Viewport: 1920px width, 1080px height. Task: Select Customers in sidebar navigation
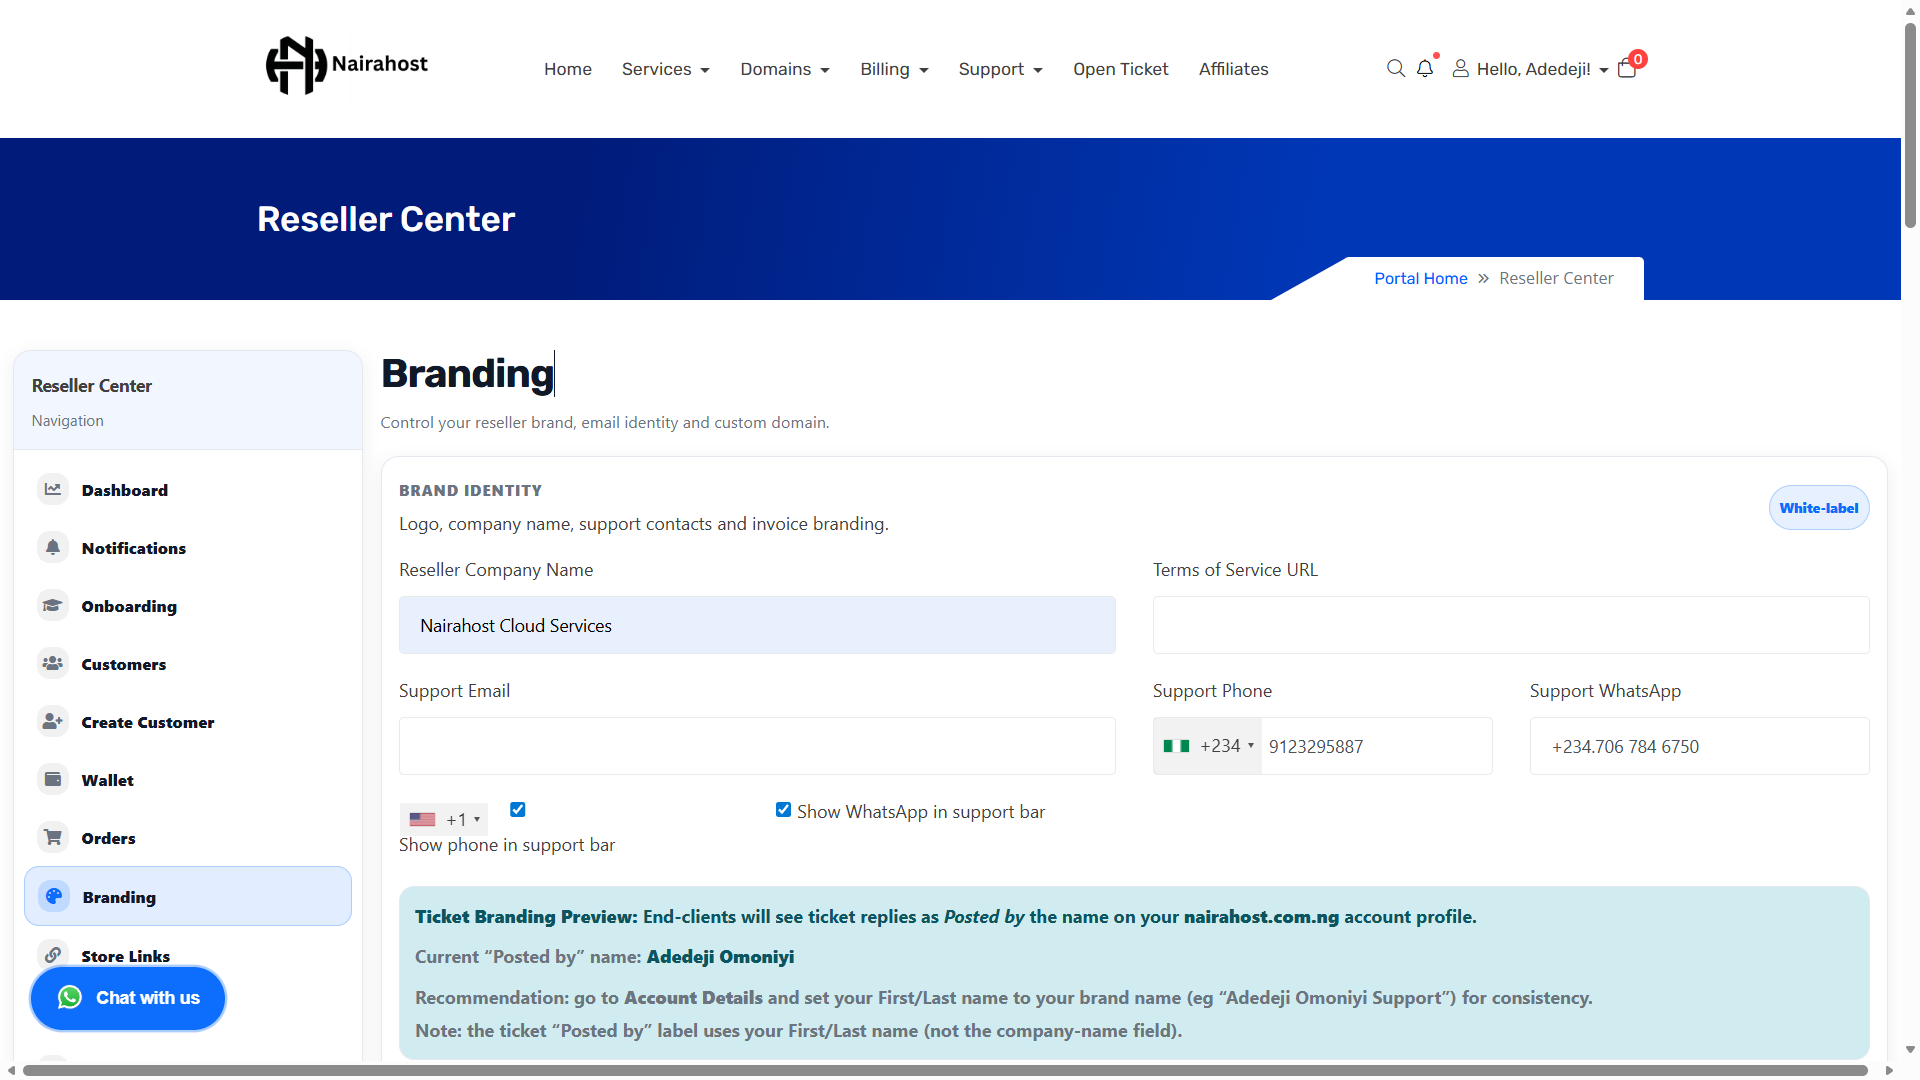tap(188, 664)
